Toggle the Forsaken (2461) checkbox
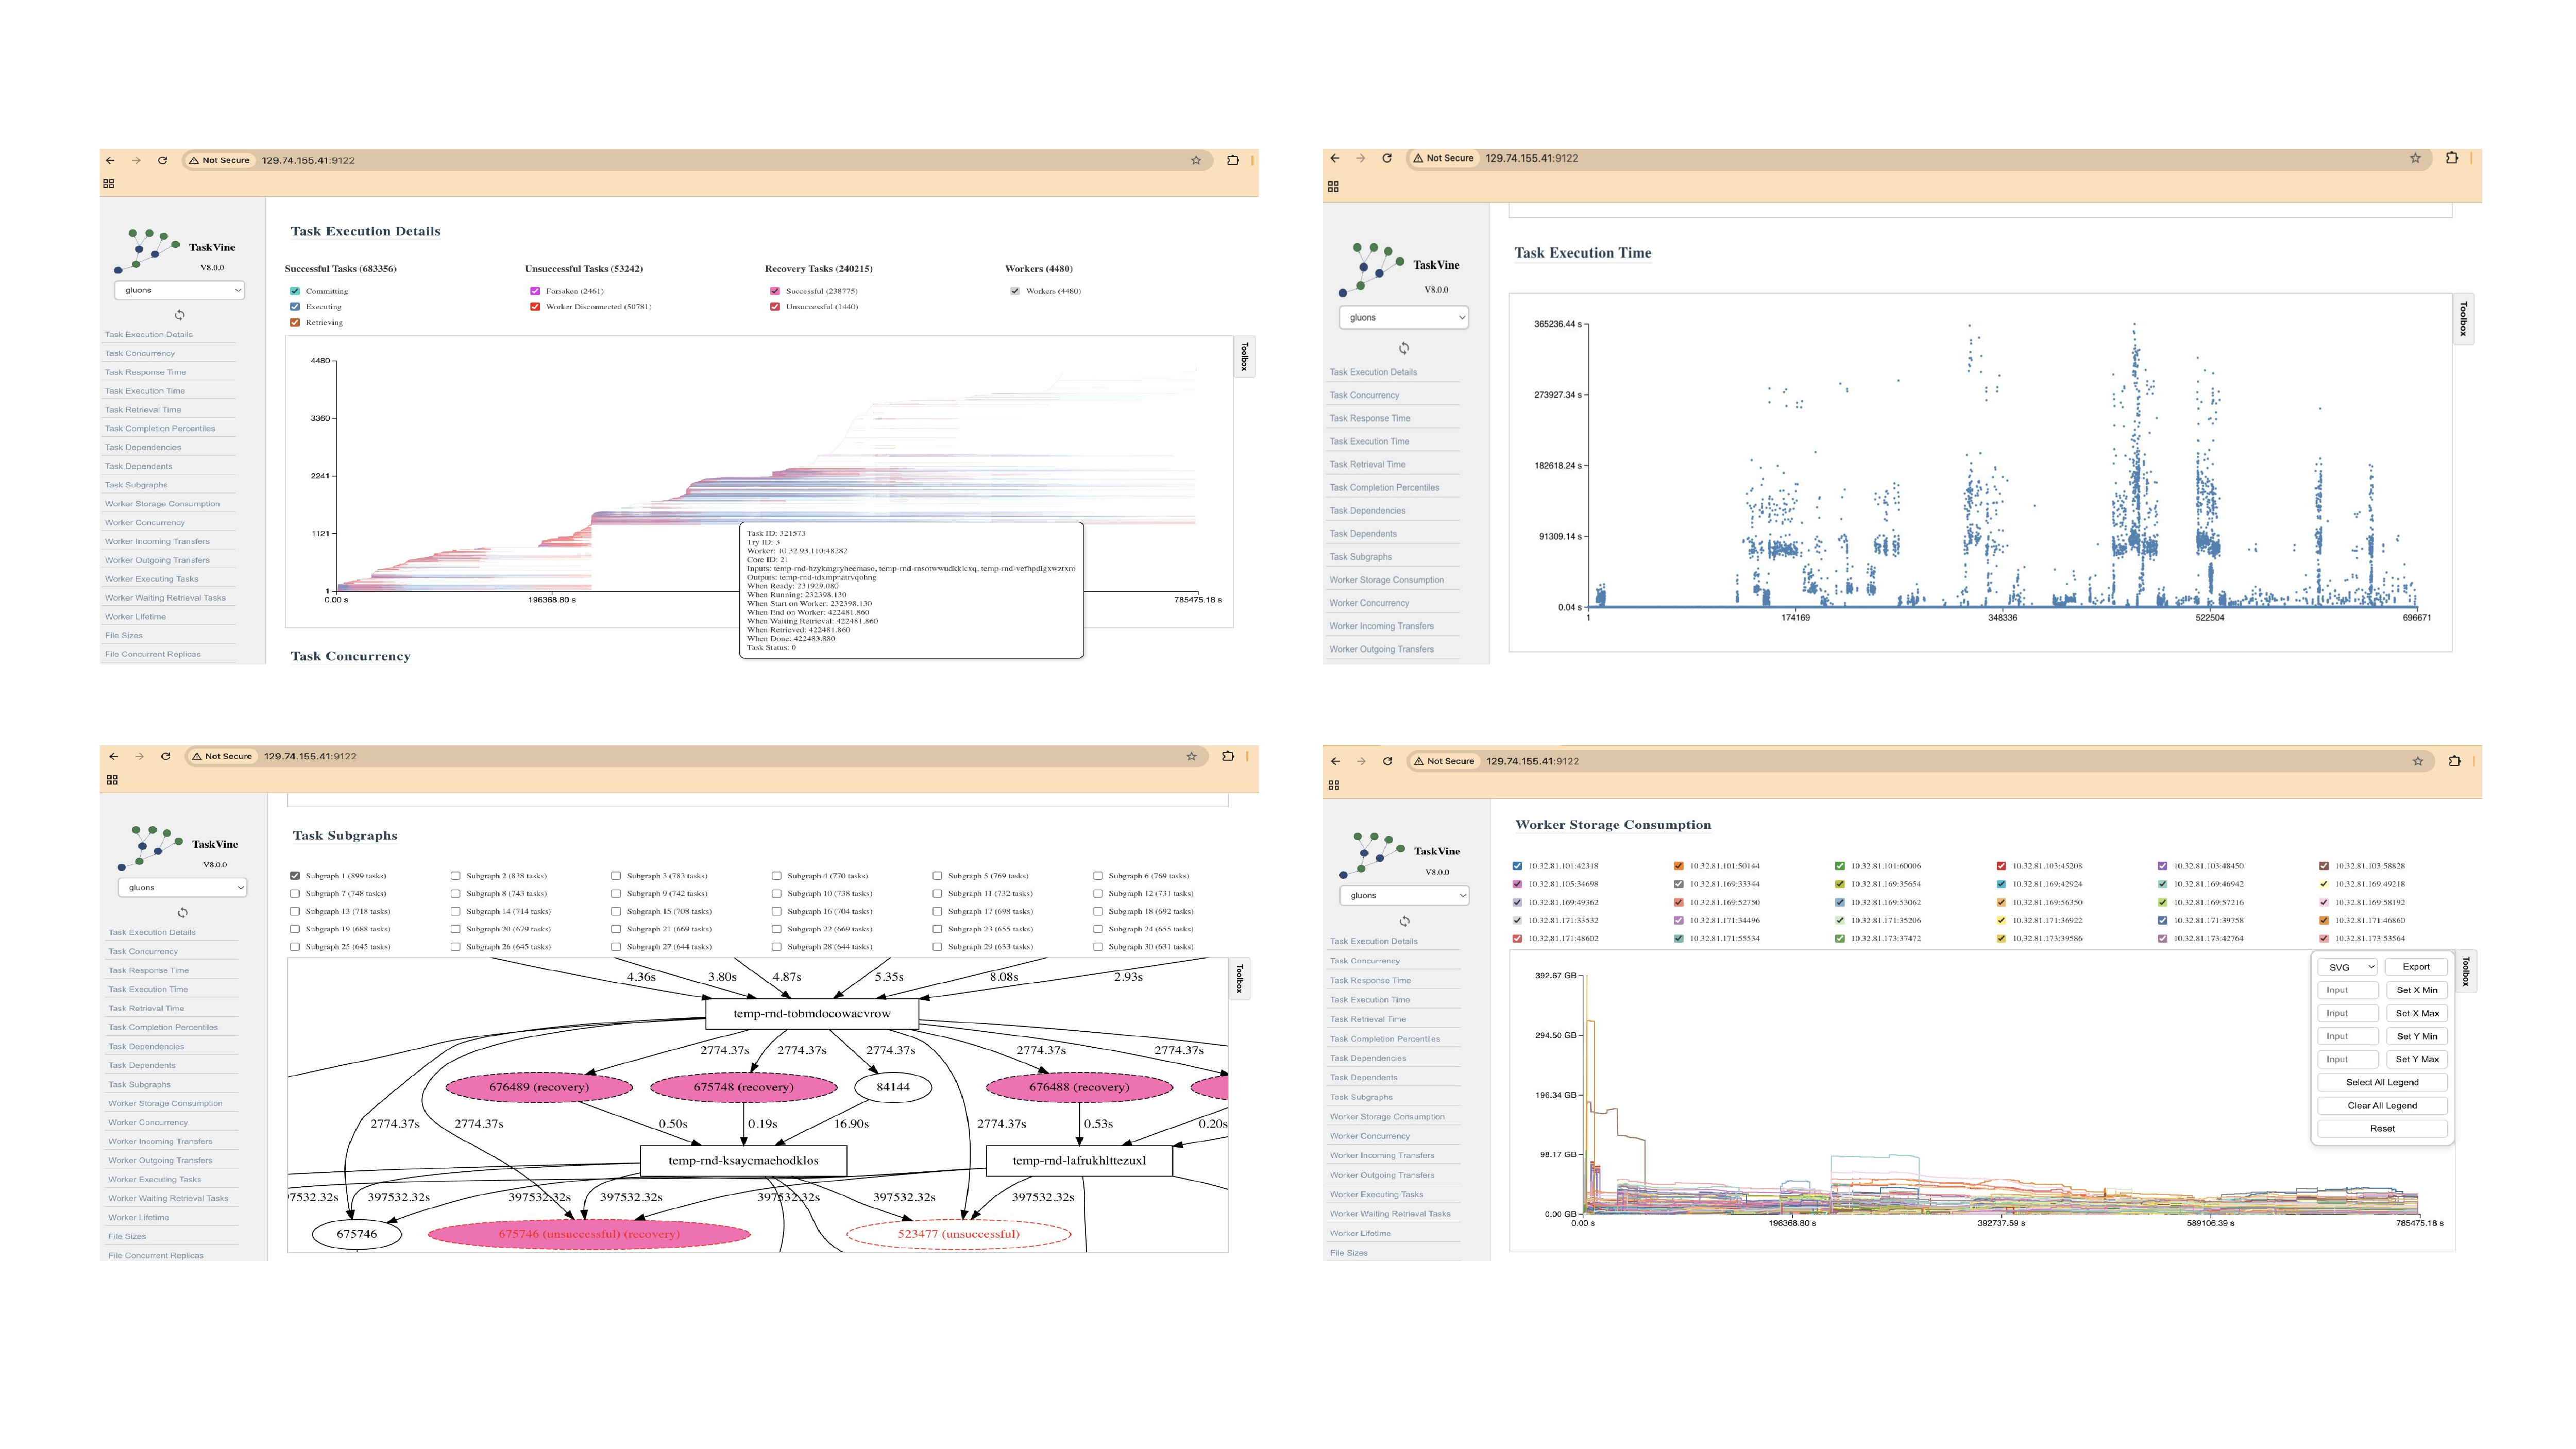This screenshot has width=2576, height=1449. (535, 291)
